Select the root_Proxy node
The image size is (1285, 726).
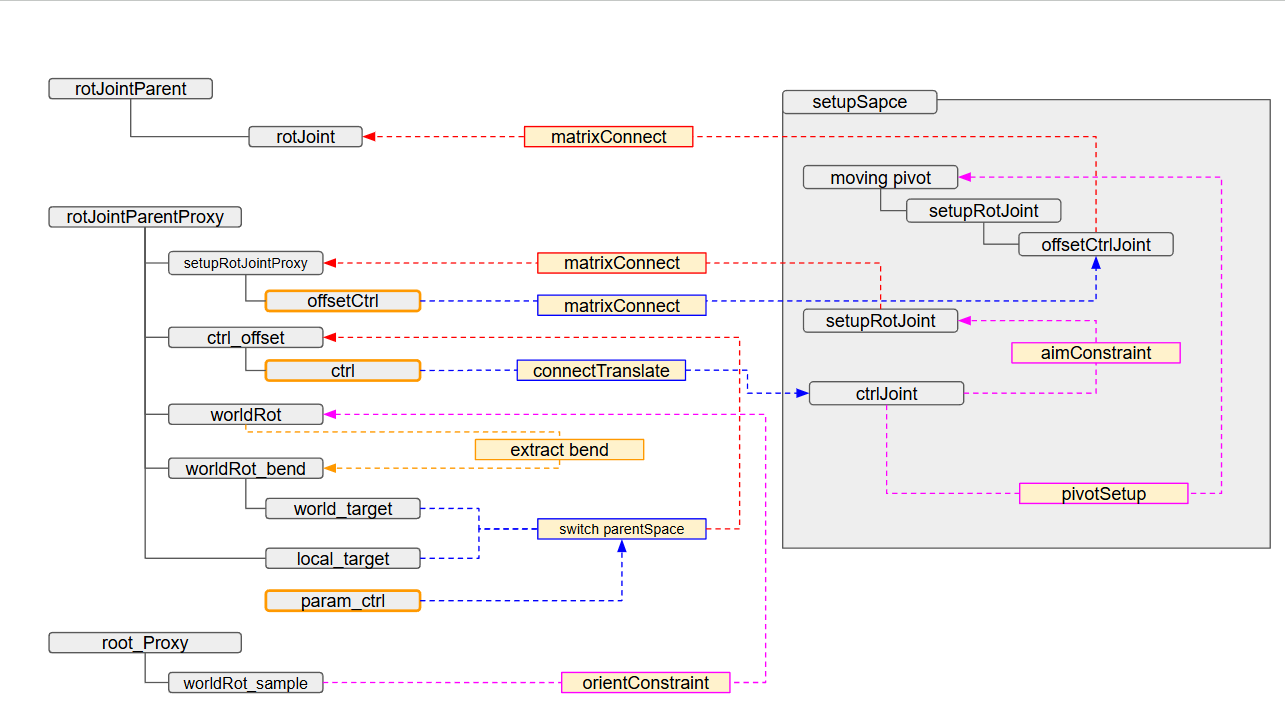point(145,643)
